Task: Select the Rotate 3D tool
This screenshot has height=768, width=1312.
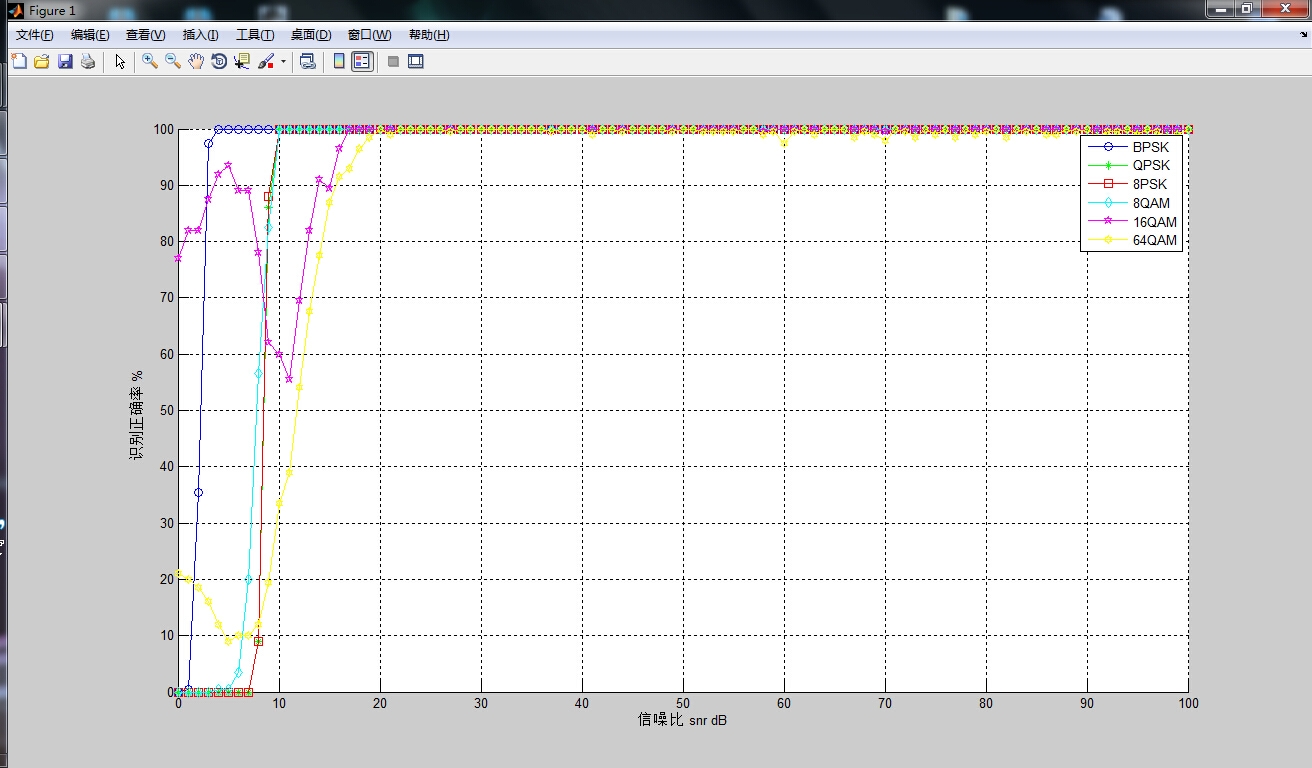Action: [219, 61]
